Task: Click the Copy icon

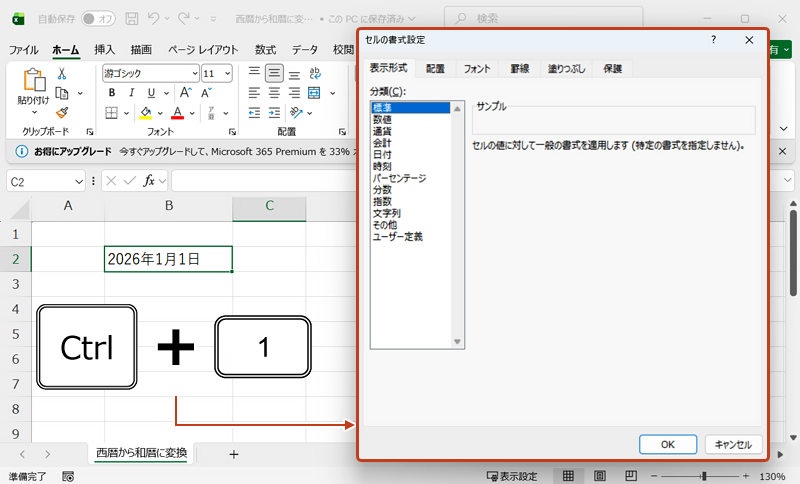Action: 62,93
